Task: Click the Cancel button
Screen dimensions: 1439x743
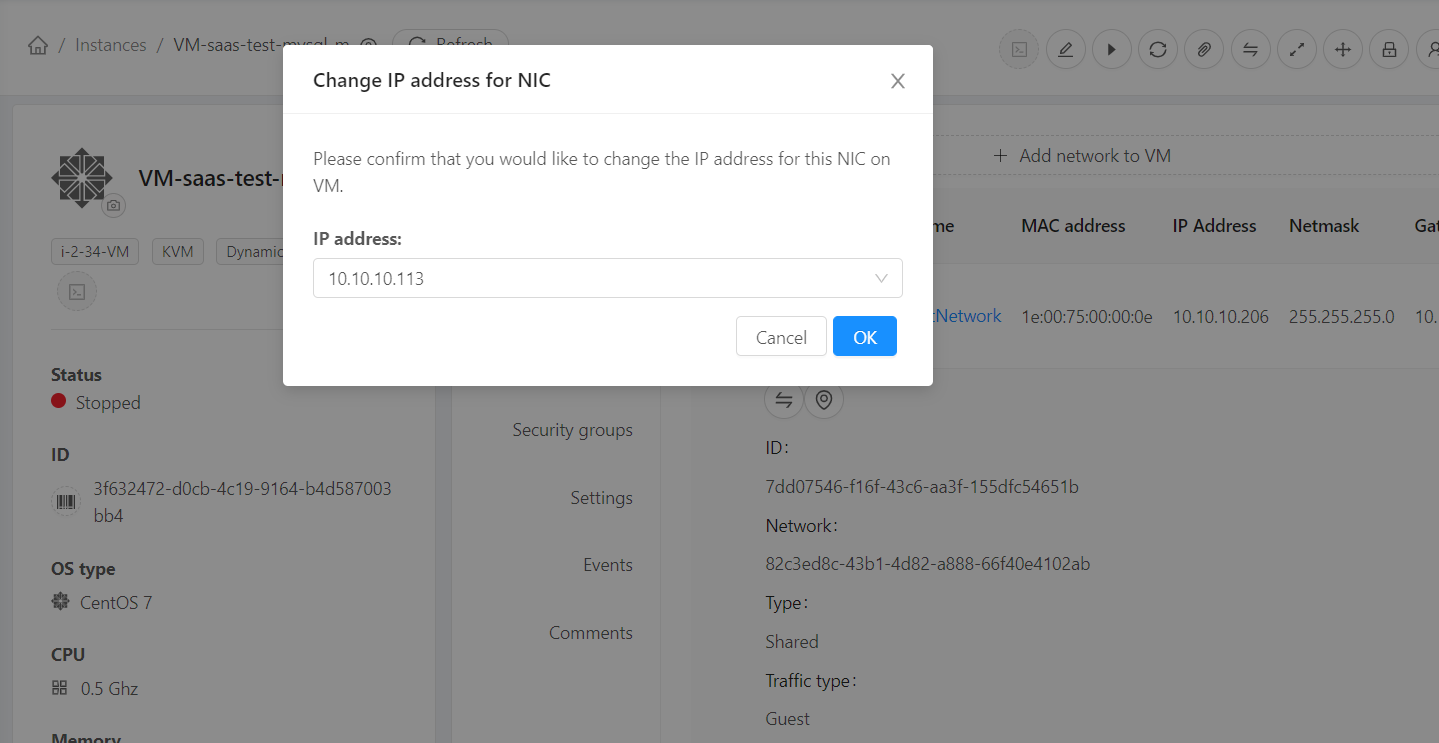Action: click(x=781, y=337)
